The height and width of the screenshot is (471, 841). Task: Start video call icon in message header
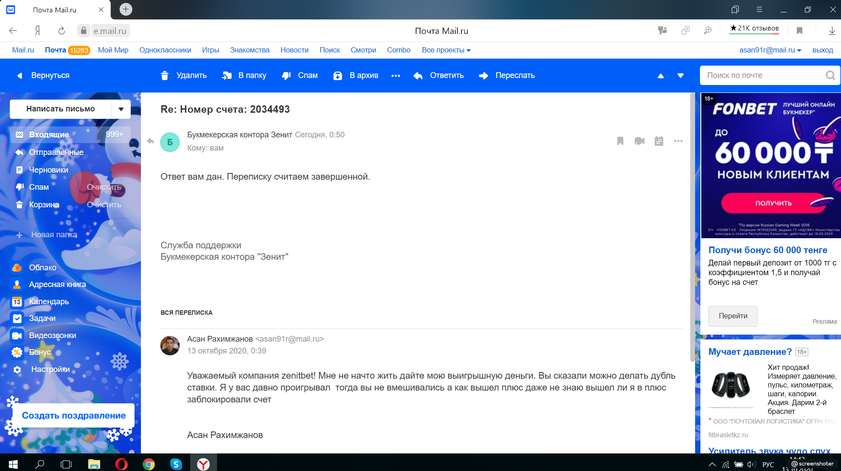639,141
